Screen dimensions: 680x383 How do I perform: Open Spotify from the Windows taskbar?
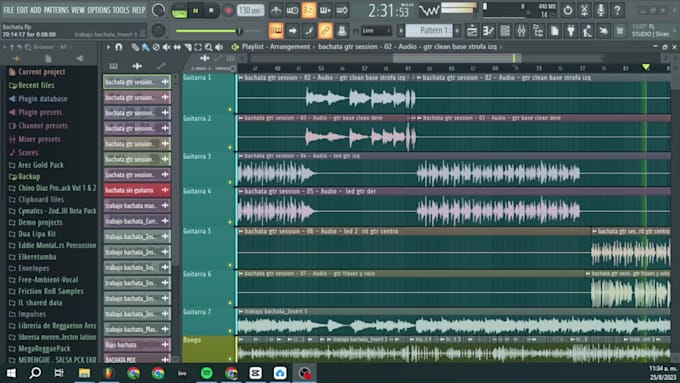(207, 373)
